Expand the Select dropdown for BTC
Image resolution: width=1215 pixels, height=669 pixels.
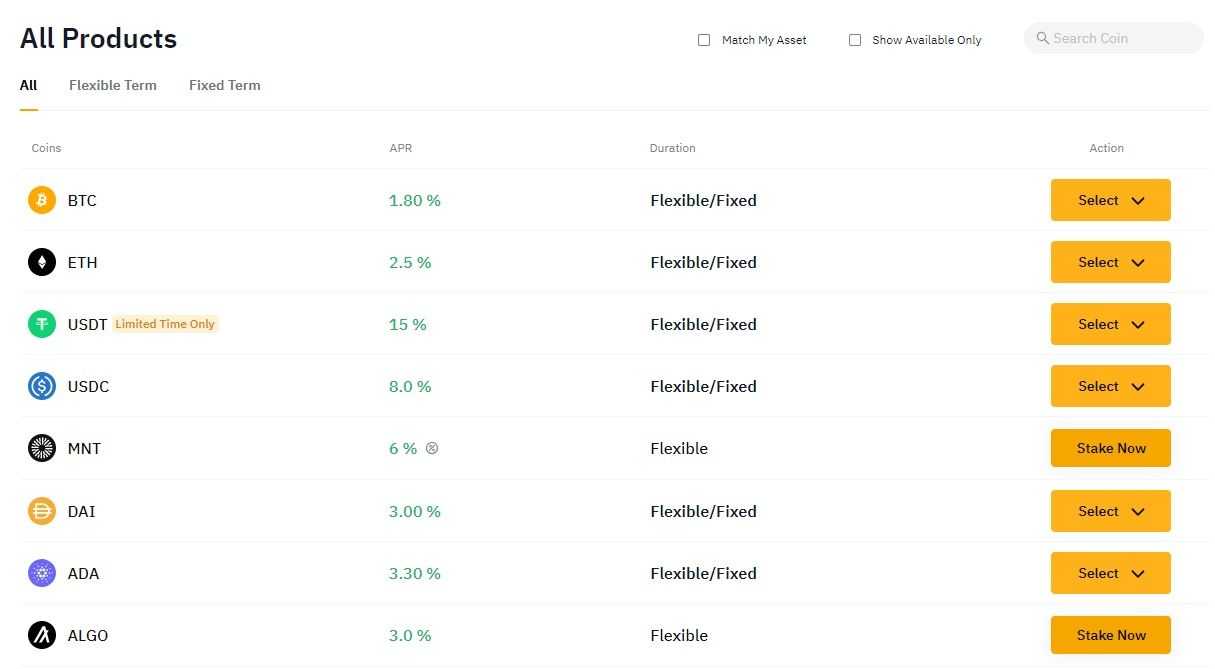pos(1110,200)
